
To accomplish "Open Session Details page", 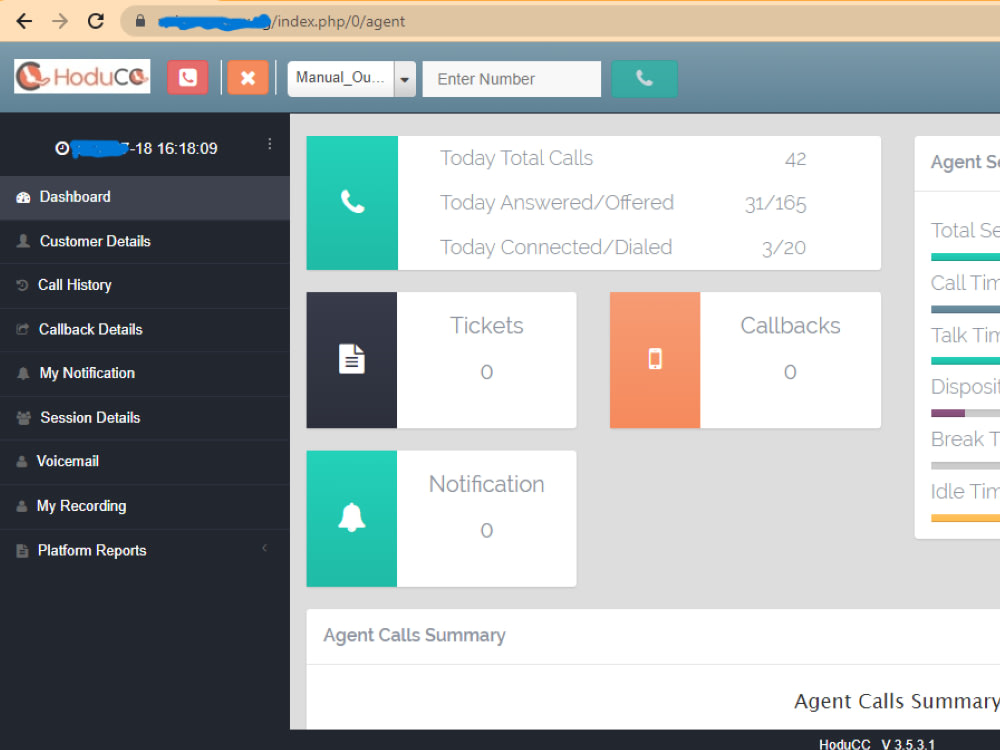I will [x=145, y=418].
